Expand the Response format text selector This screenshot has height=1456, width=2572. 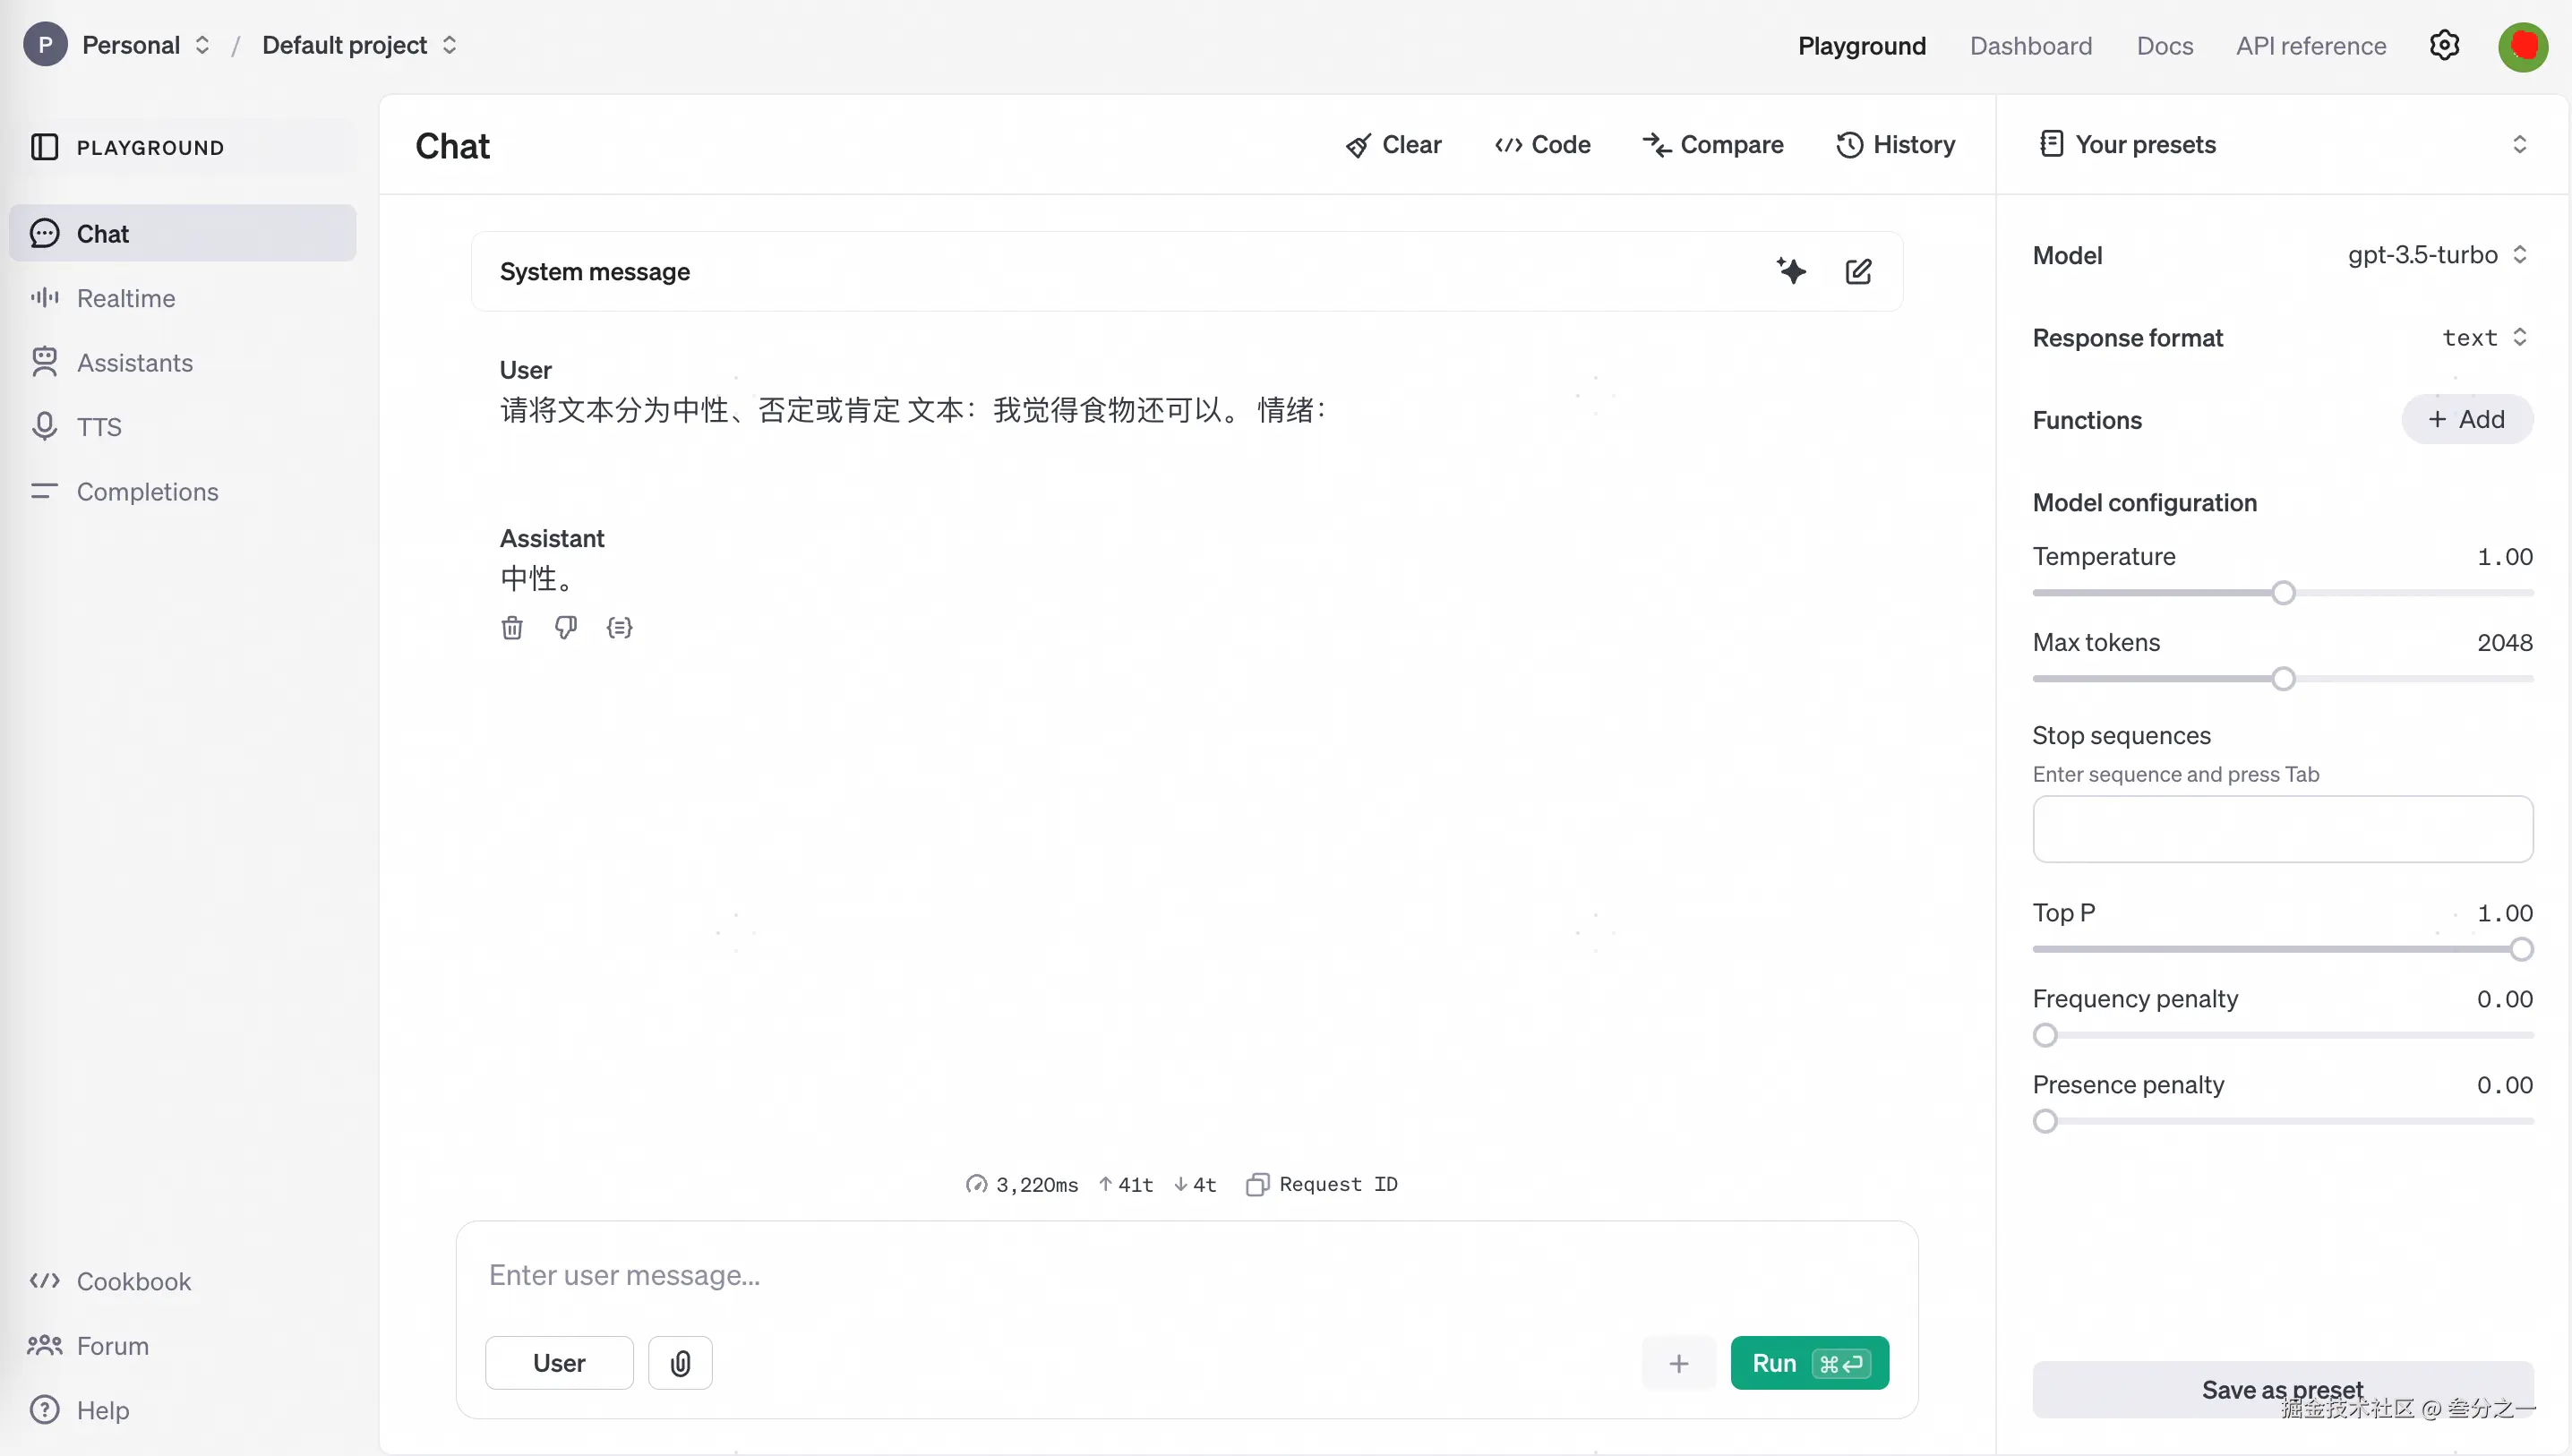tap(2484, 338)
